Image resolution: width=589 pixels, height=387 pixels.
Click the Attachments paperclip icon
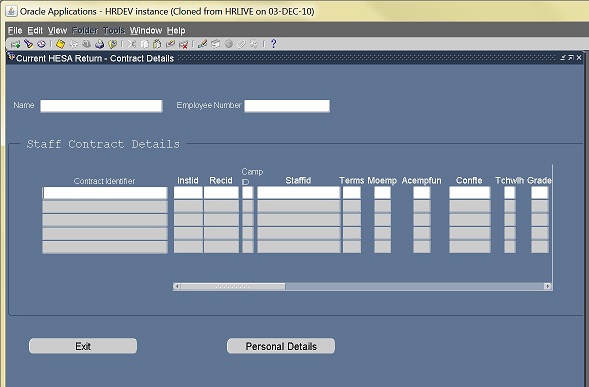click(241, 44)
